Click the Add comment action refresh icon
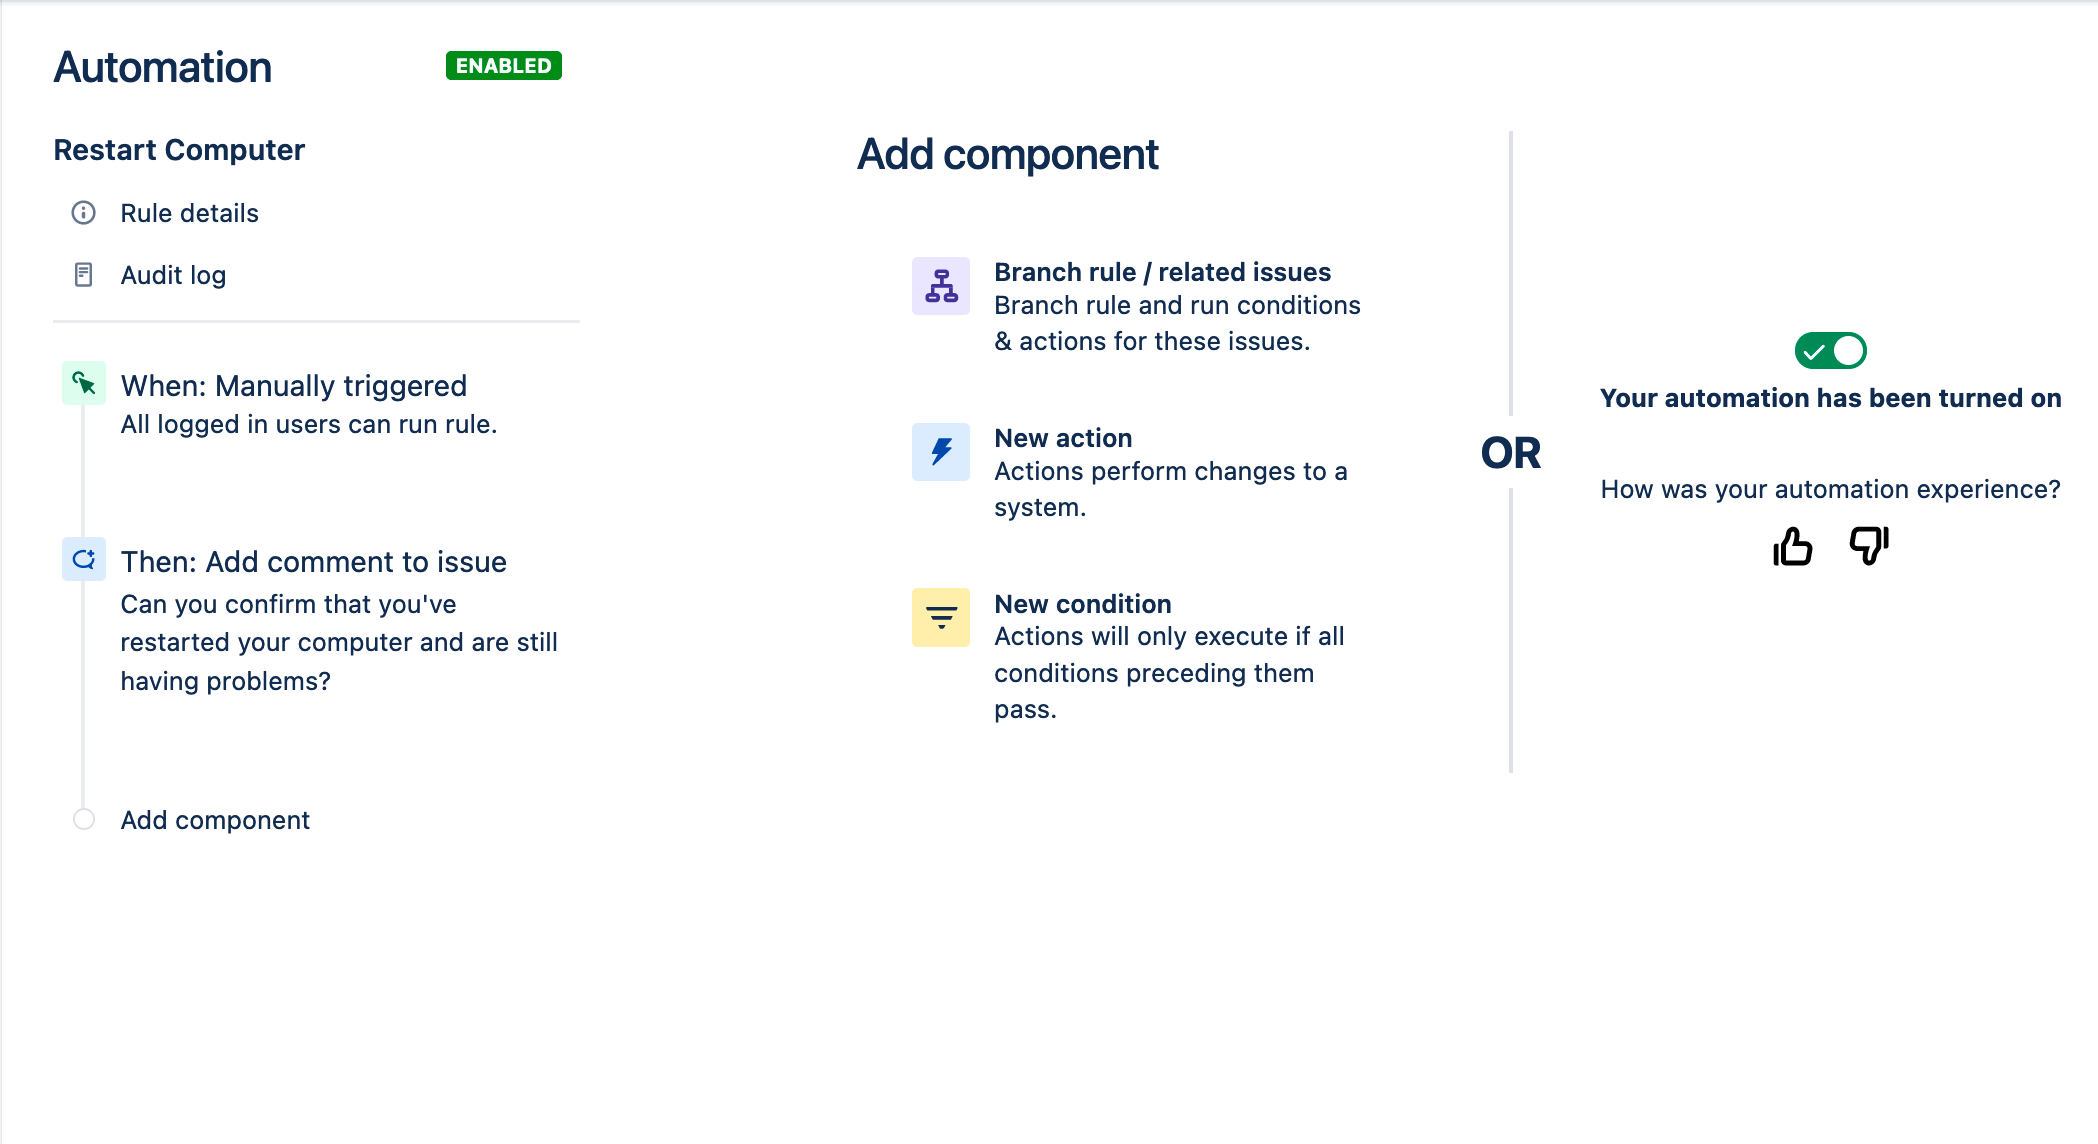This screenshot has width=2098, height=1144. coord(84,559)
